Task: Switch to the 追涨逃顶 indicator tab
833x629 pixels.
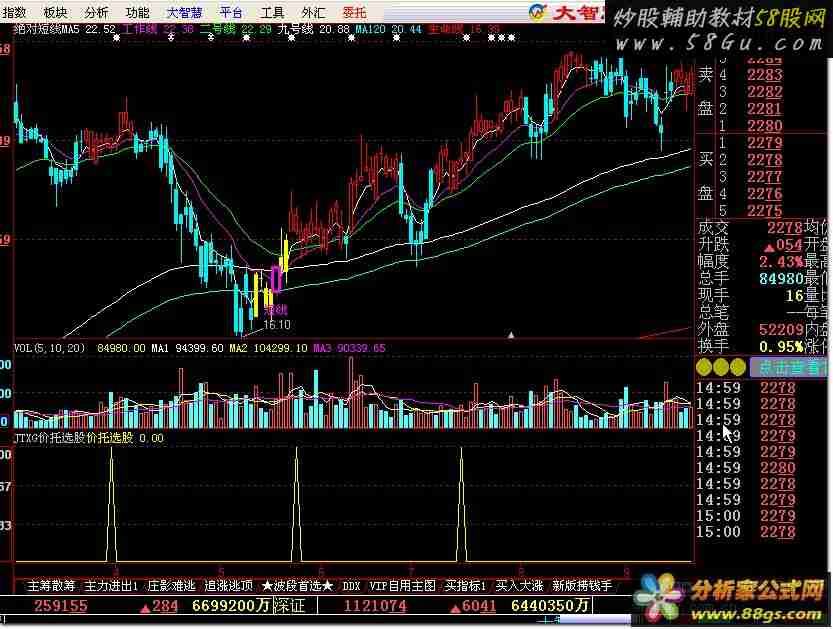Action: click(228, 586)
